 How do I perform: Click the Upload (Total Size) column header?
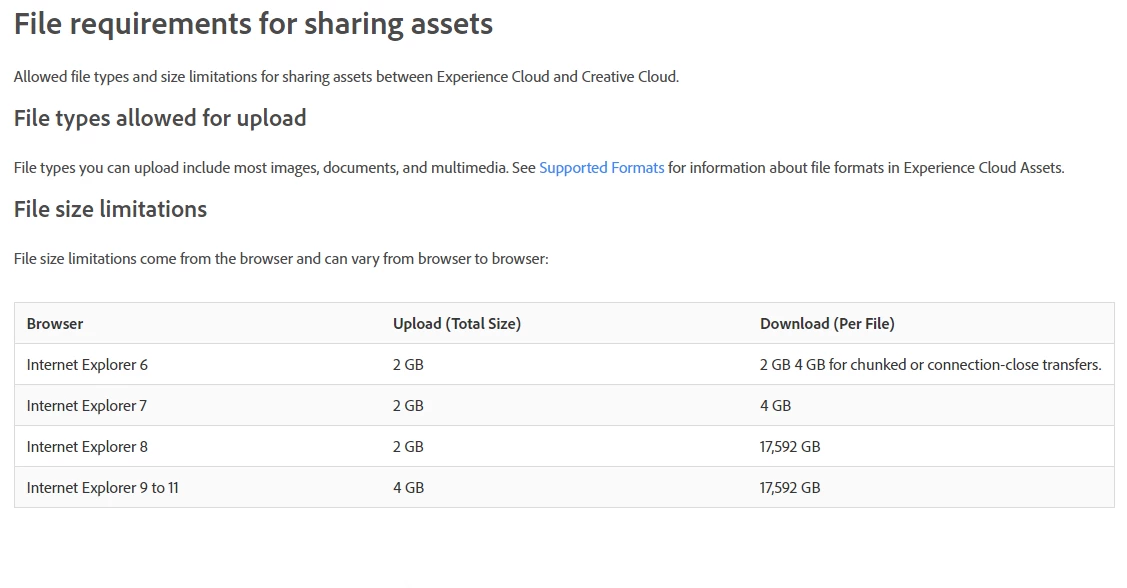coord(456,324)
